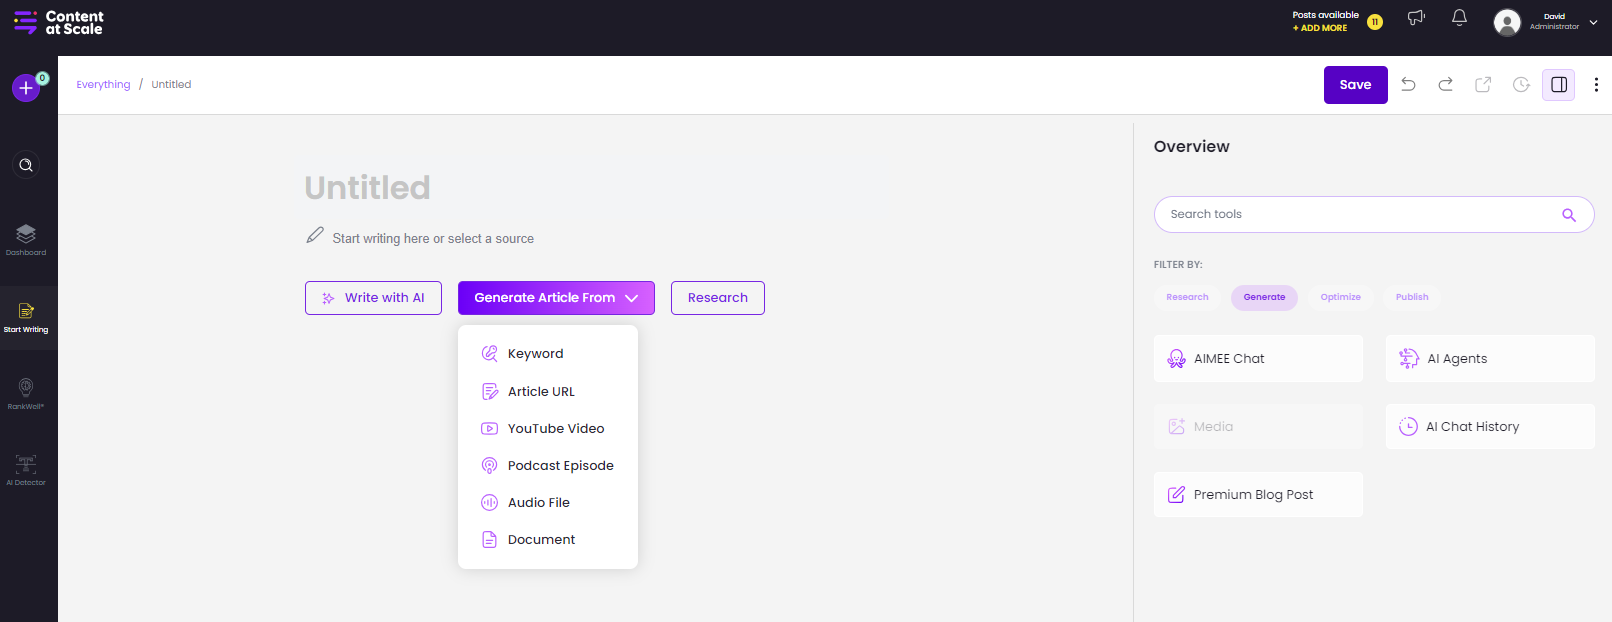The width and height of the screenshot is (1612, 622).
Task: Open the search icon in sidebar
Action: pyautogui.click(x=26, y=165)
